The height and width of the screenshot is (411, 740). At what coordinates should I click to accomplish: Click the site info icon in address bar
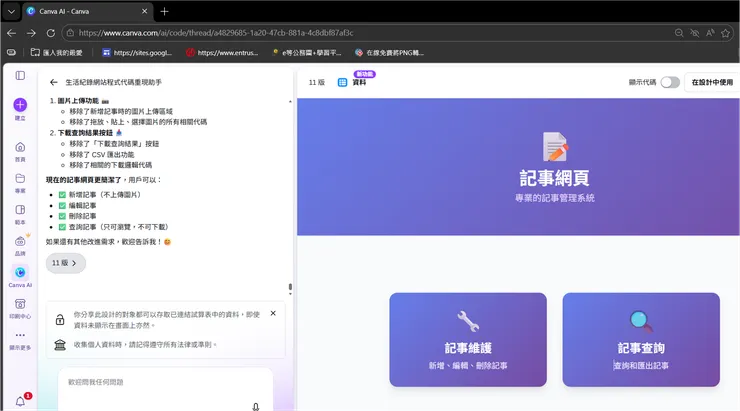pos(70,33)
